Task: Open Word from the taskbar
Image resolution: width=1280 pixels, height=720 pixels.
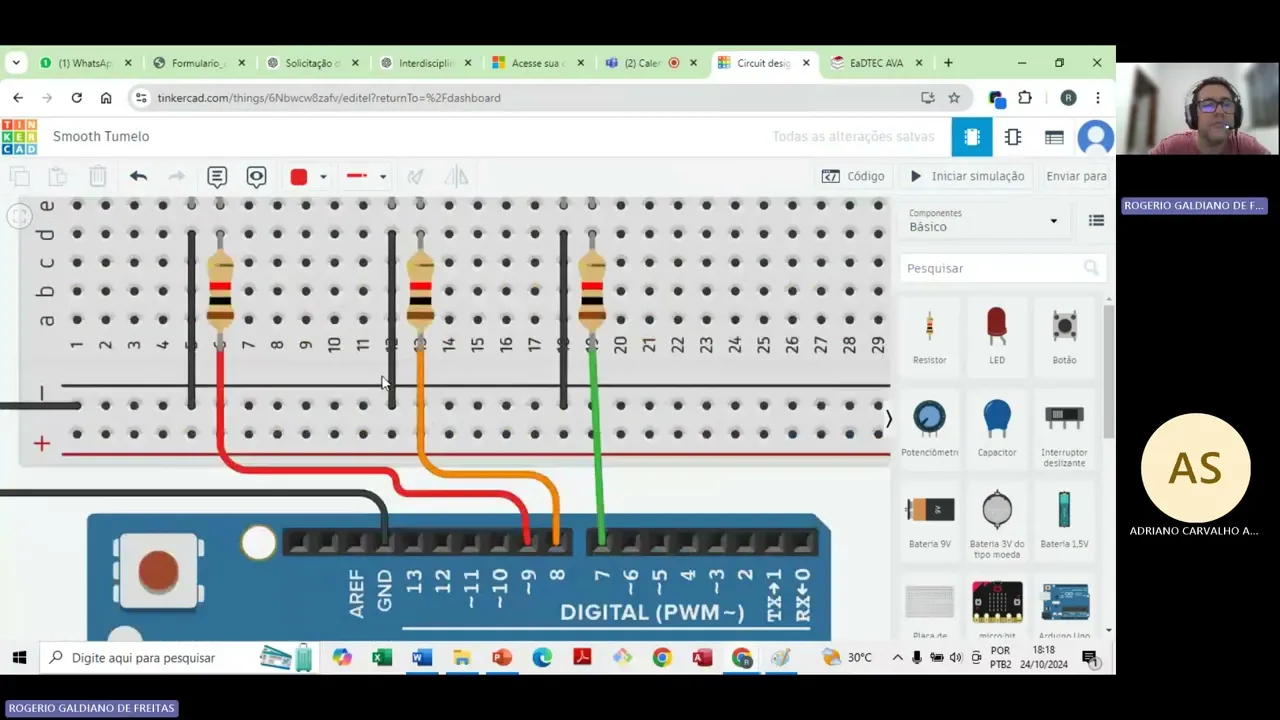Action: [421, 657]
